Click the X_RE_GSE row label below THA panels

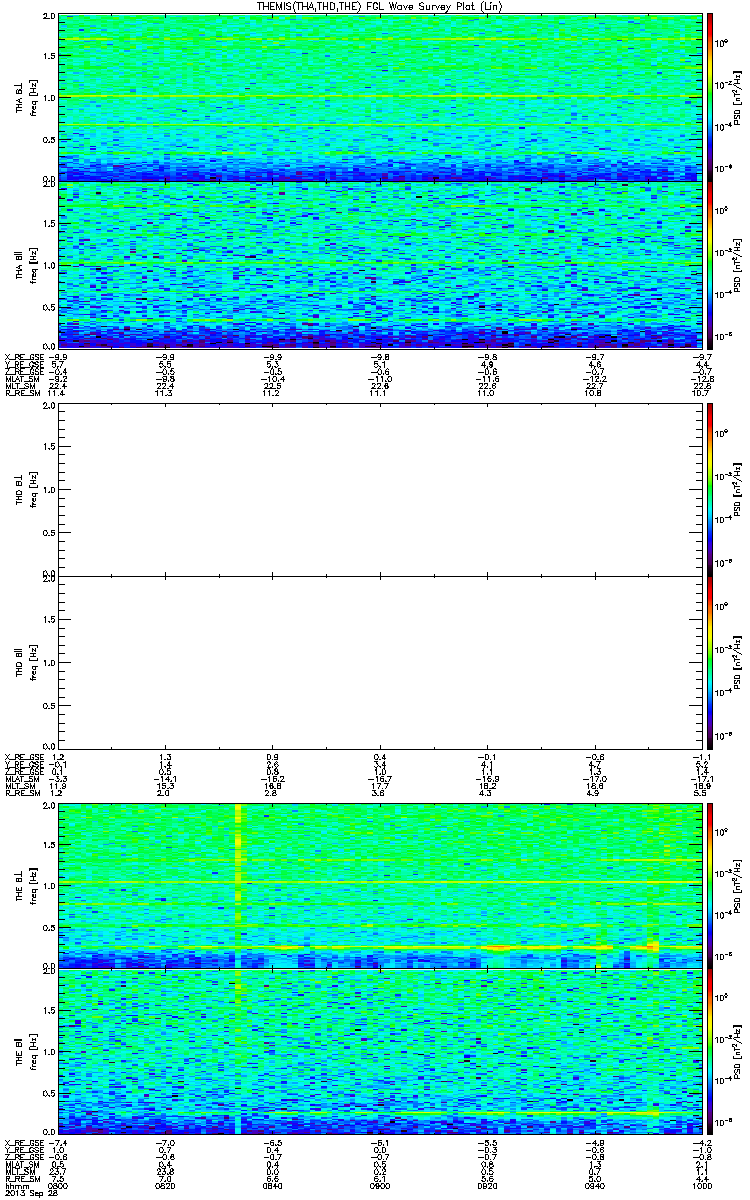(22, 356)
